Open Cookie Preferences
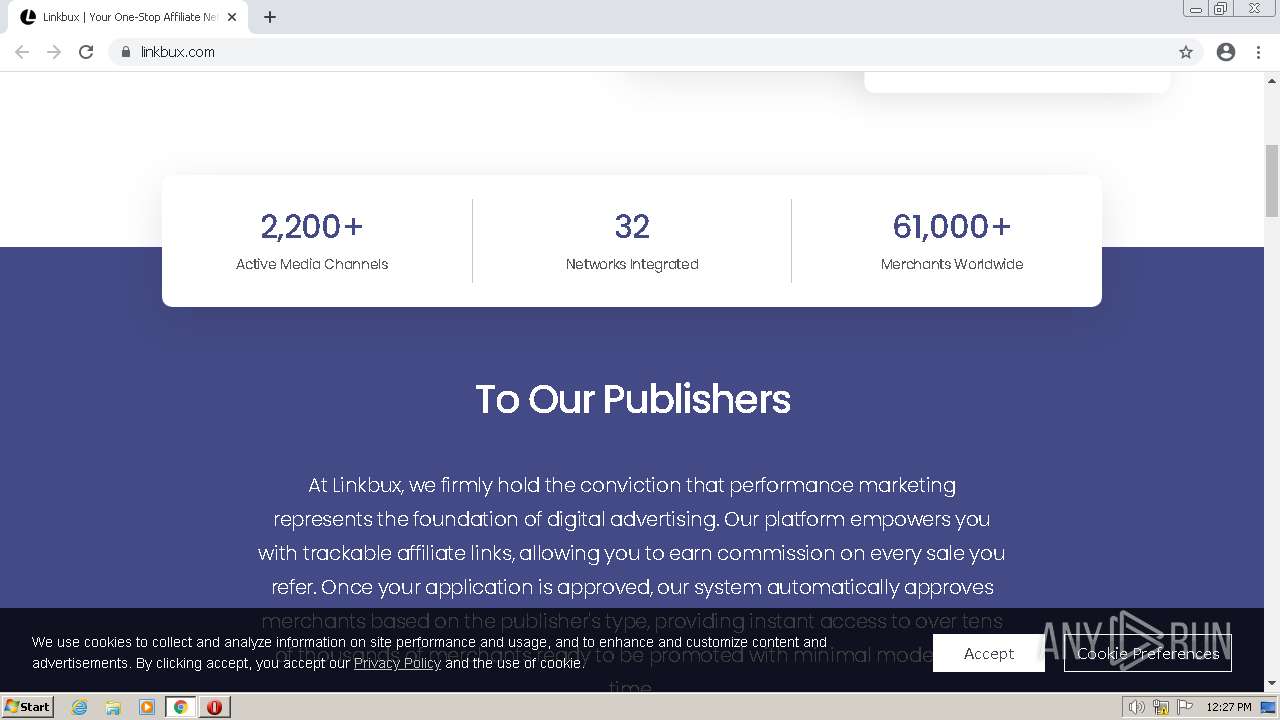Screen dimensions: 1280x720 click(1147, 653)
